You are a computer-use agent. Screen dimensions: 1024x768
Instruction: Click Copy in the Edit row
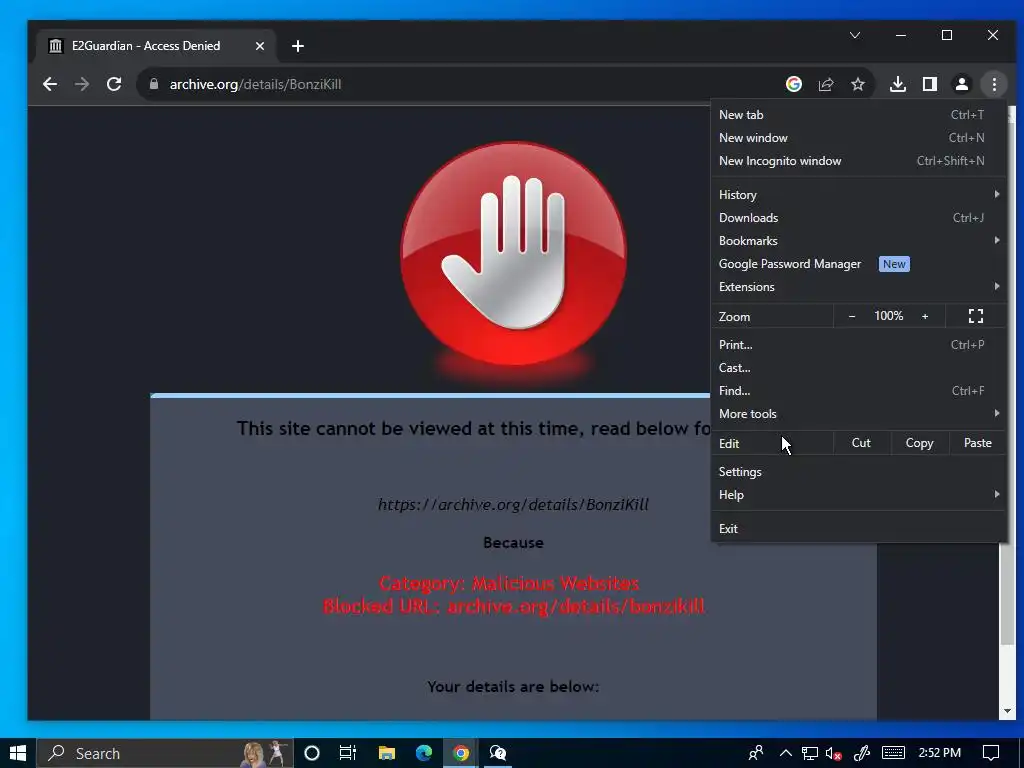coord(919,443)
